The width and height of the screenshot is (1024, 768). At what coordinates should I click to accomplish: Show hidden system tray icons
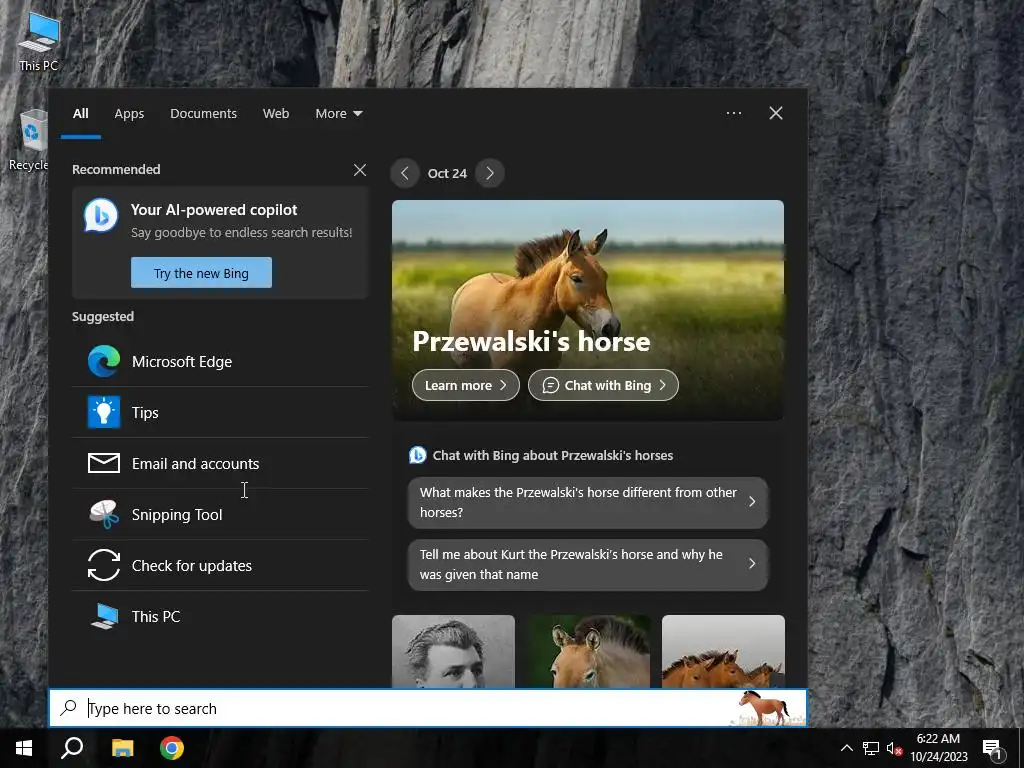tap(846, 748)
